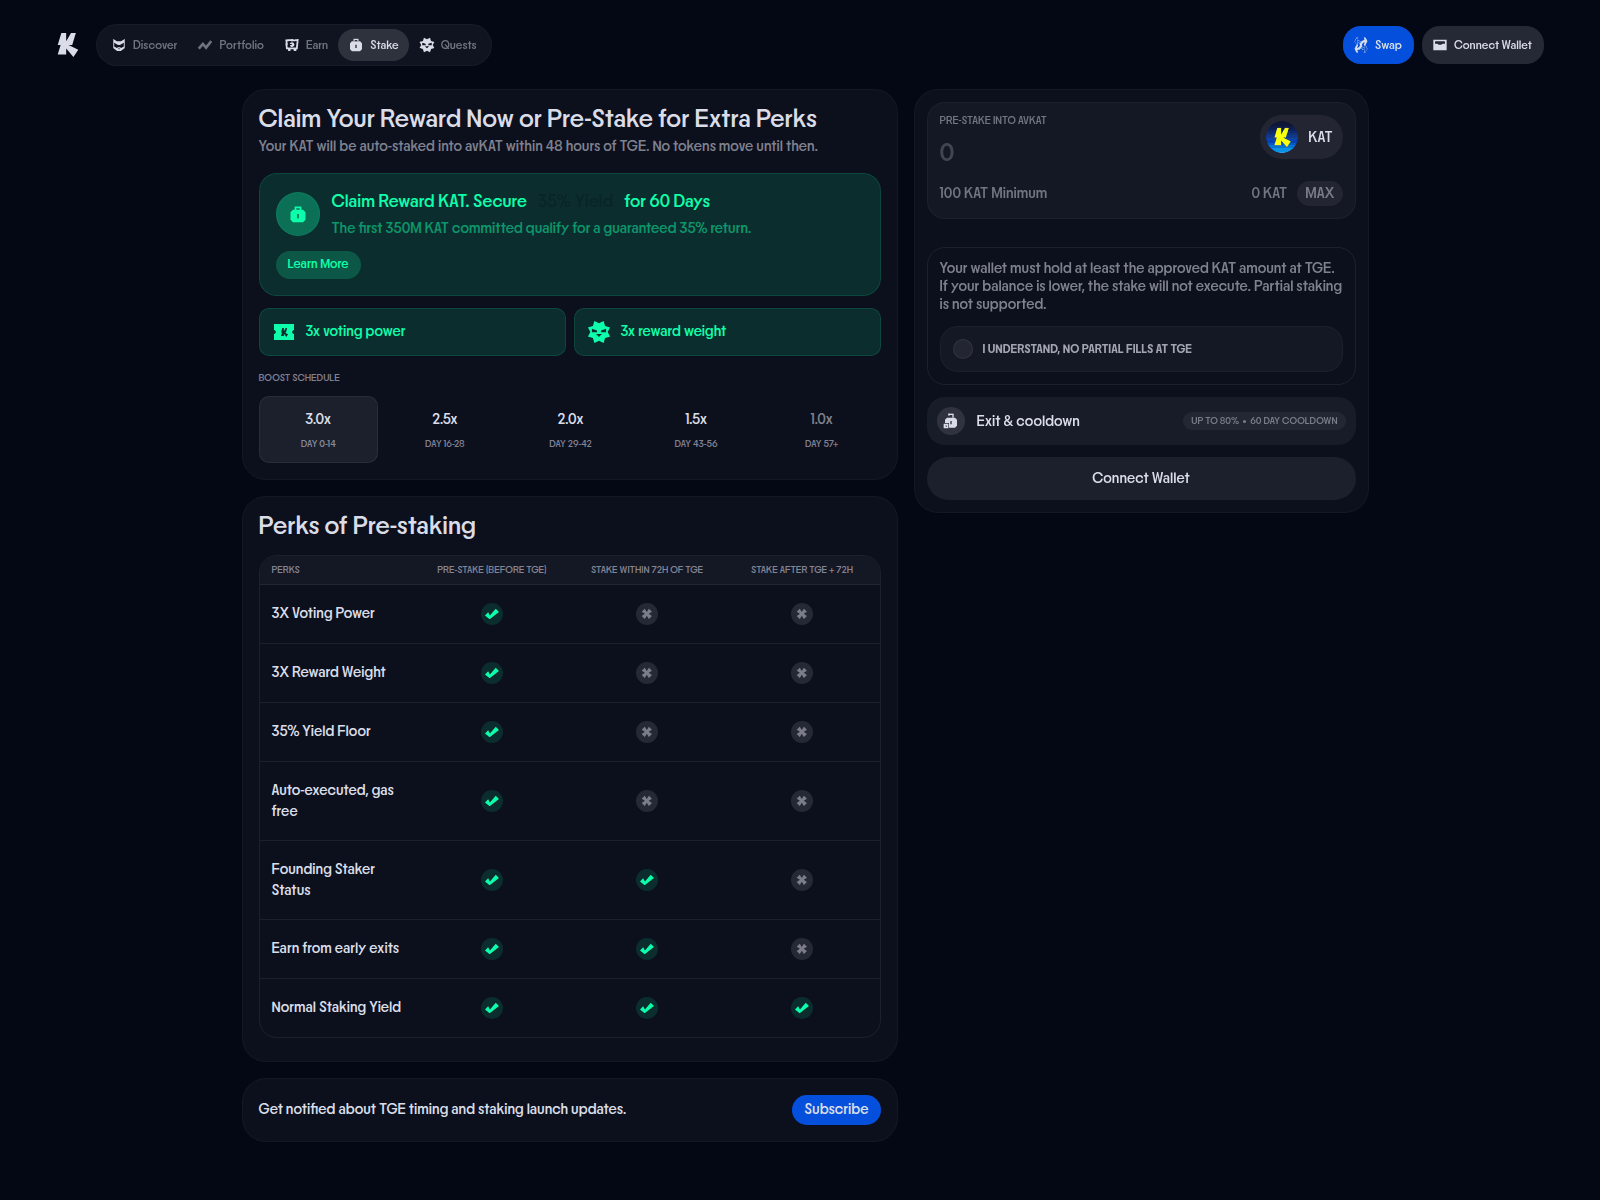Open the Discover tab
1600x1200 pixels.
pyautogui.click(x=145, y=45)
